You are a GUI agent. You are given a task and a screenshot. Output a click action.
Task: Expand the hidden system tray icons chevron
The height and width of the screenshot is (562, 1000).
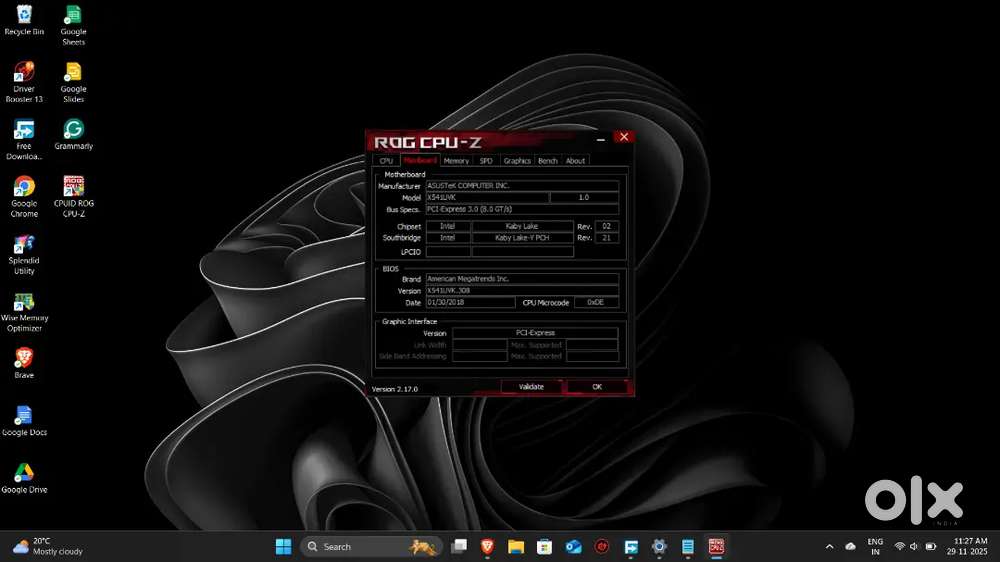(x=829, y=547)
